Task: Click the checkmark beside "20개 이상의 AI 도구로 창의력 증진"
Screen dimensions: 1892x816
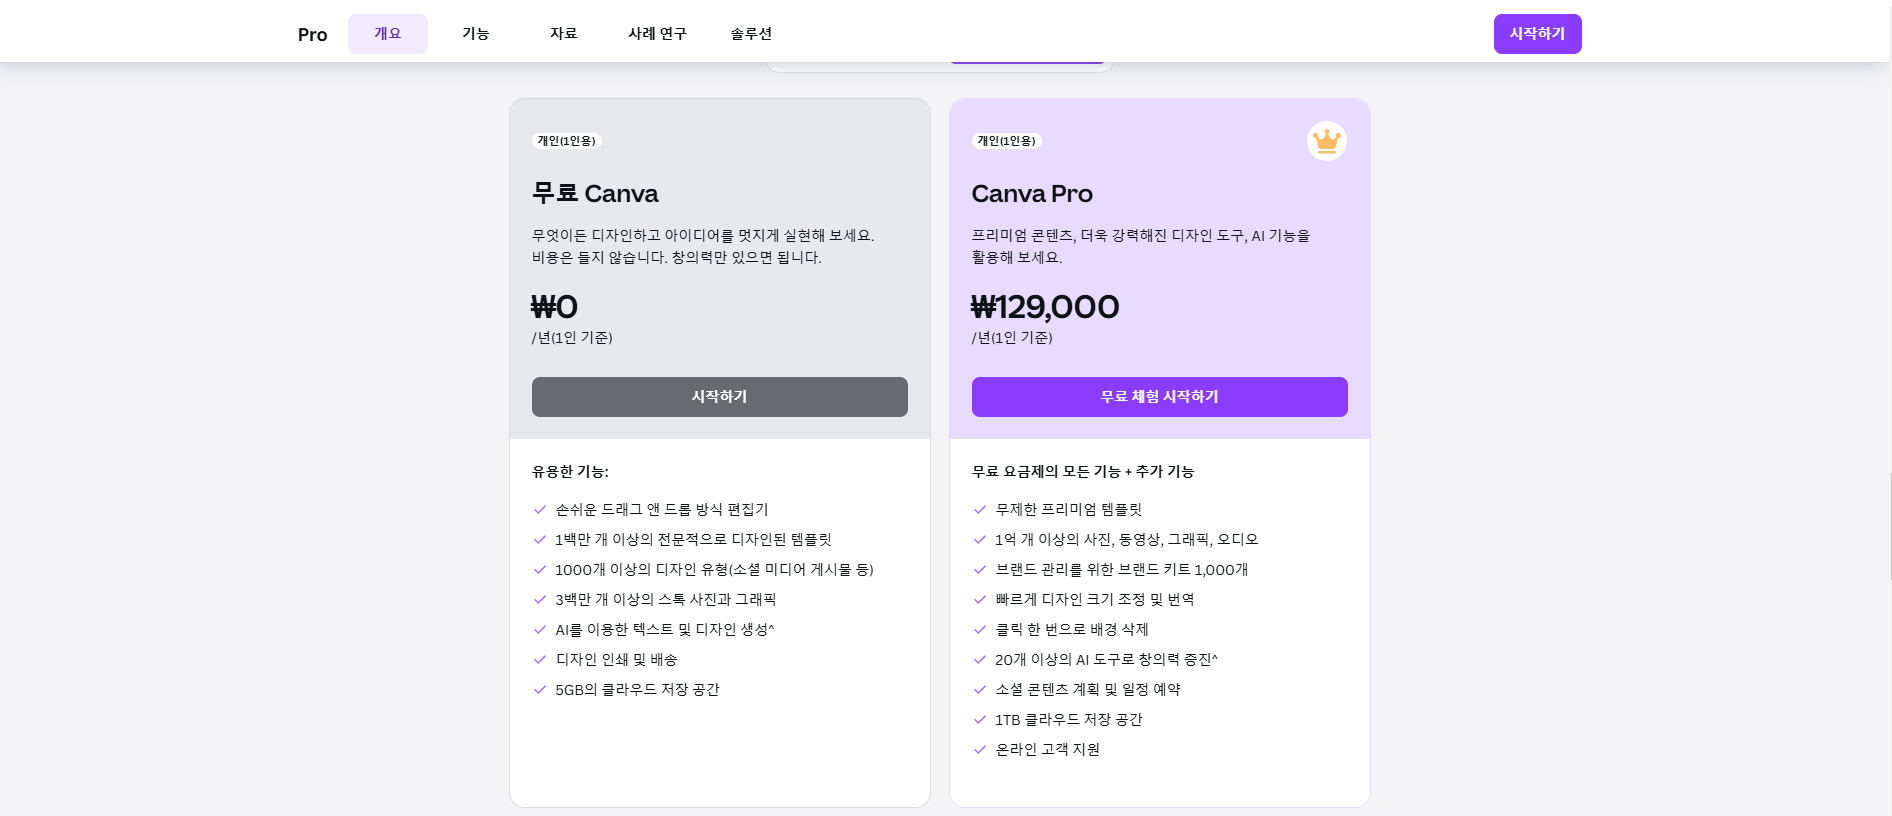Action: (x=978, y=660)
